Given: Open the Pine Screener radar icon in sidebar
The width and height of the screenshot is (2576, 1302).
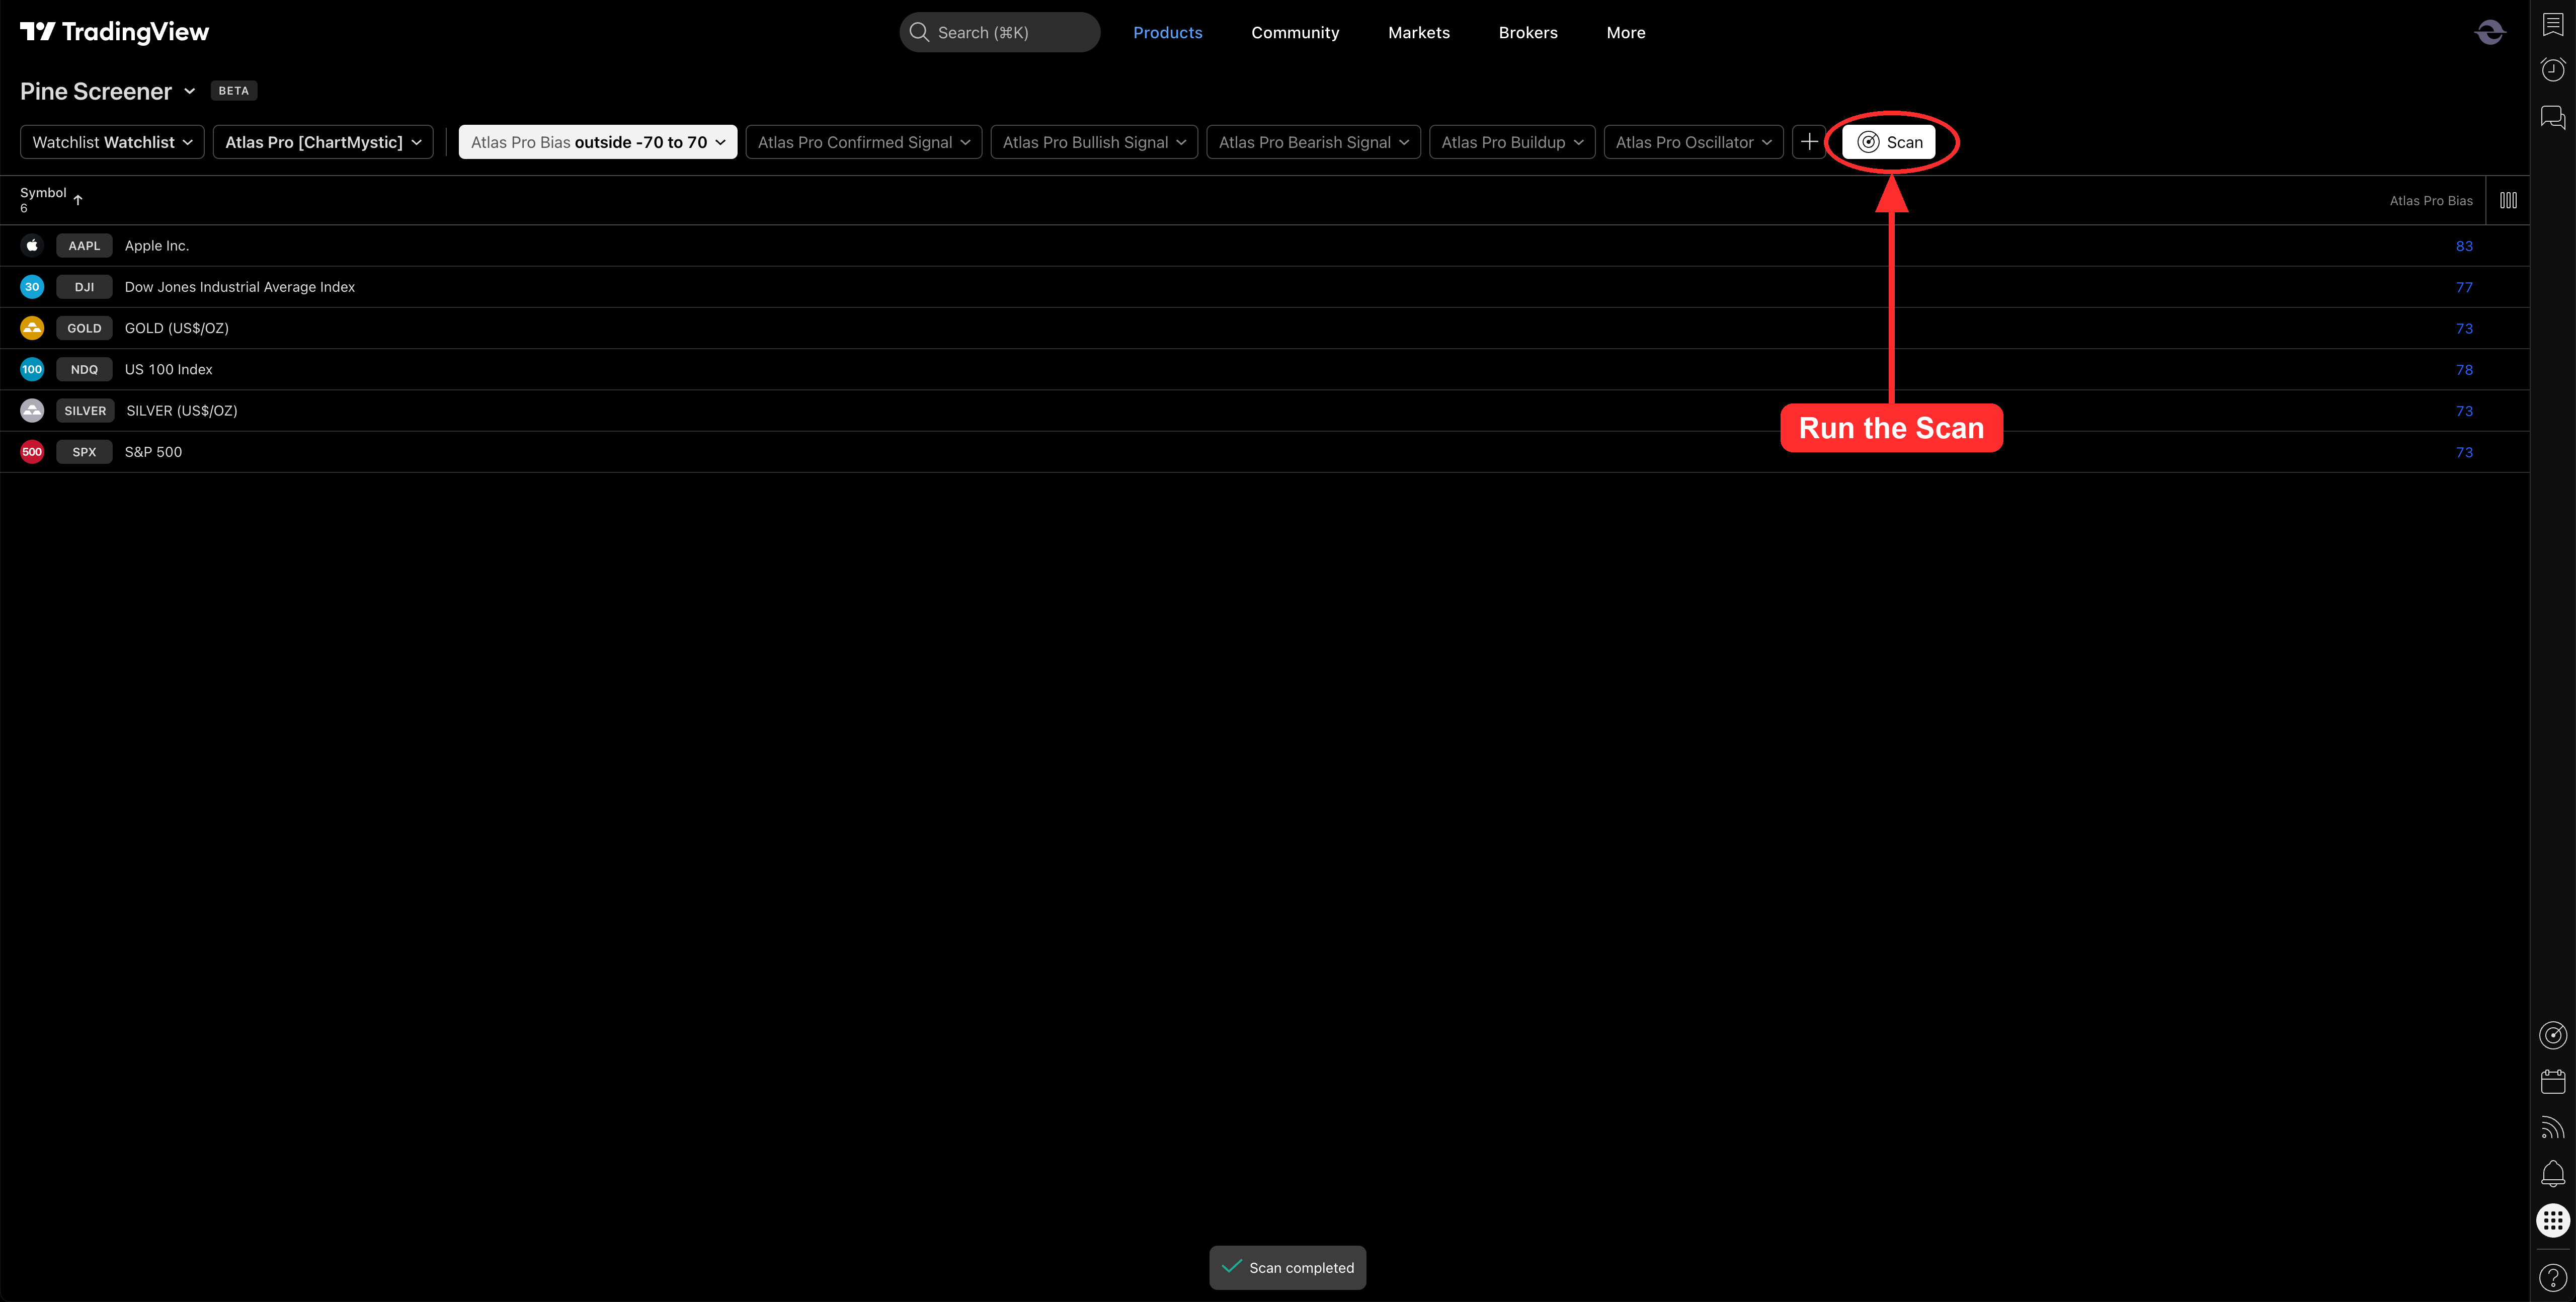Looking at the screenshot, I should tap(2553, 1035).
